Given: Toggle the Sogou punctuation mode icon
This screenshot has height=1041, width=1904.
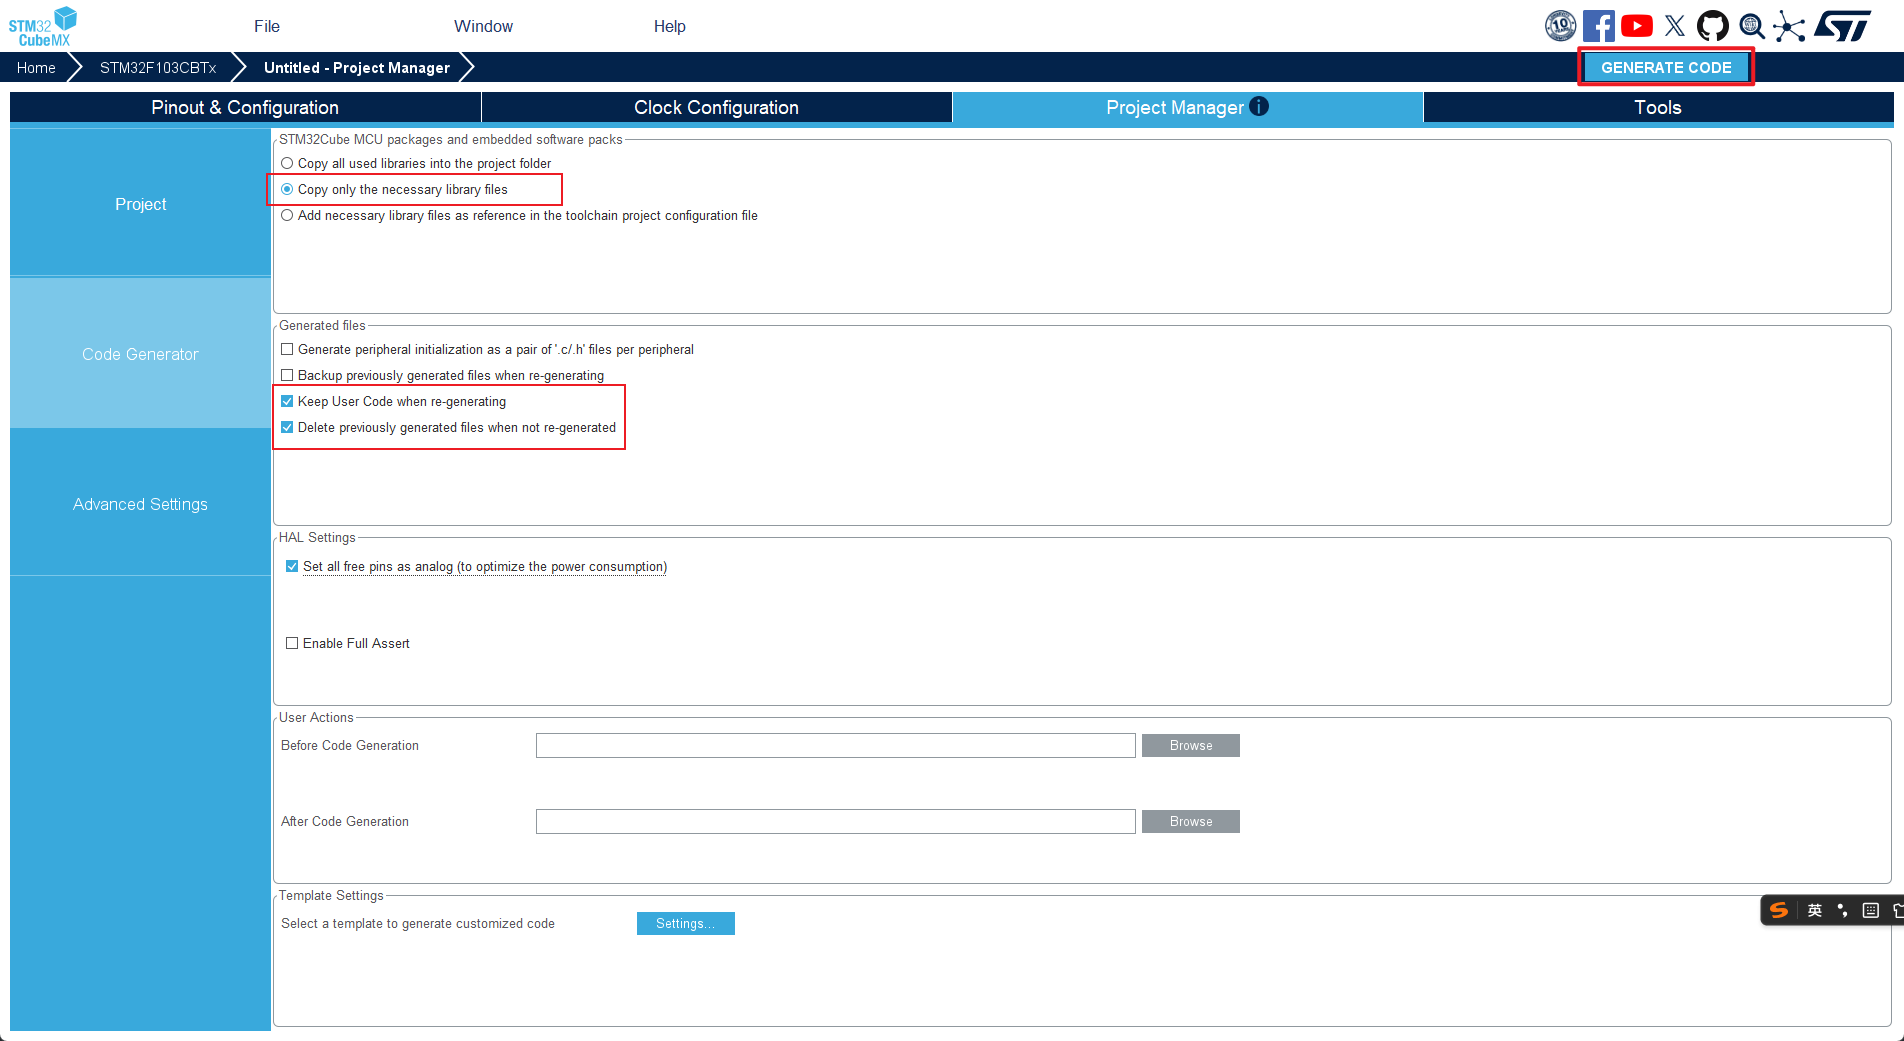Looking at the screenshot, I should pyautogui.click(x=1842, y=910).
